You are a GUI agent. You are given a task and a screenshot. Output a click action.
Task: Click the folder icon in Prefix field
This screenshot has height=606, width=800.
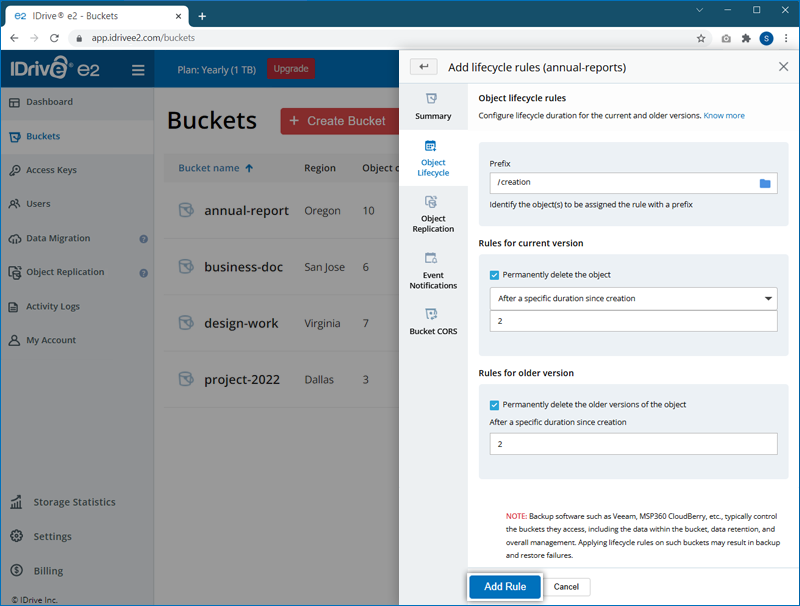pyautogui.click(x=765, y=183)
